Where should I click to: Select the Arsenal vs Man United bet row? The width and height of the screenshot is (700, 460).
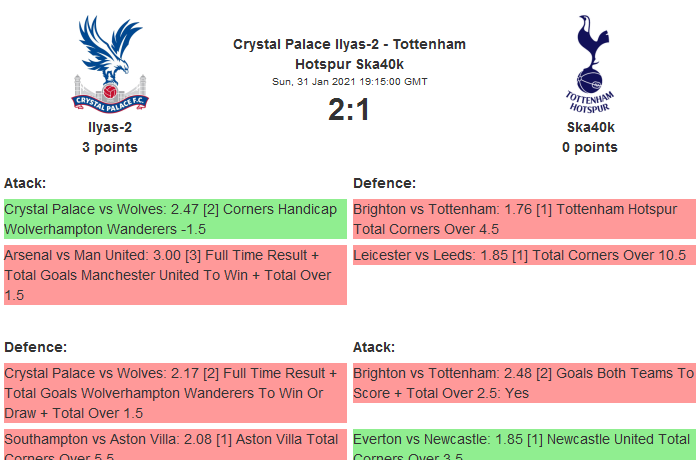click(x=175, y=275)
